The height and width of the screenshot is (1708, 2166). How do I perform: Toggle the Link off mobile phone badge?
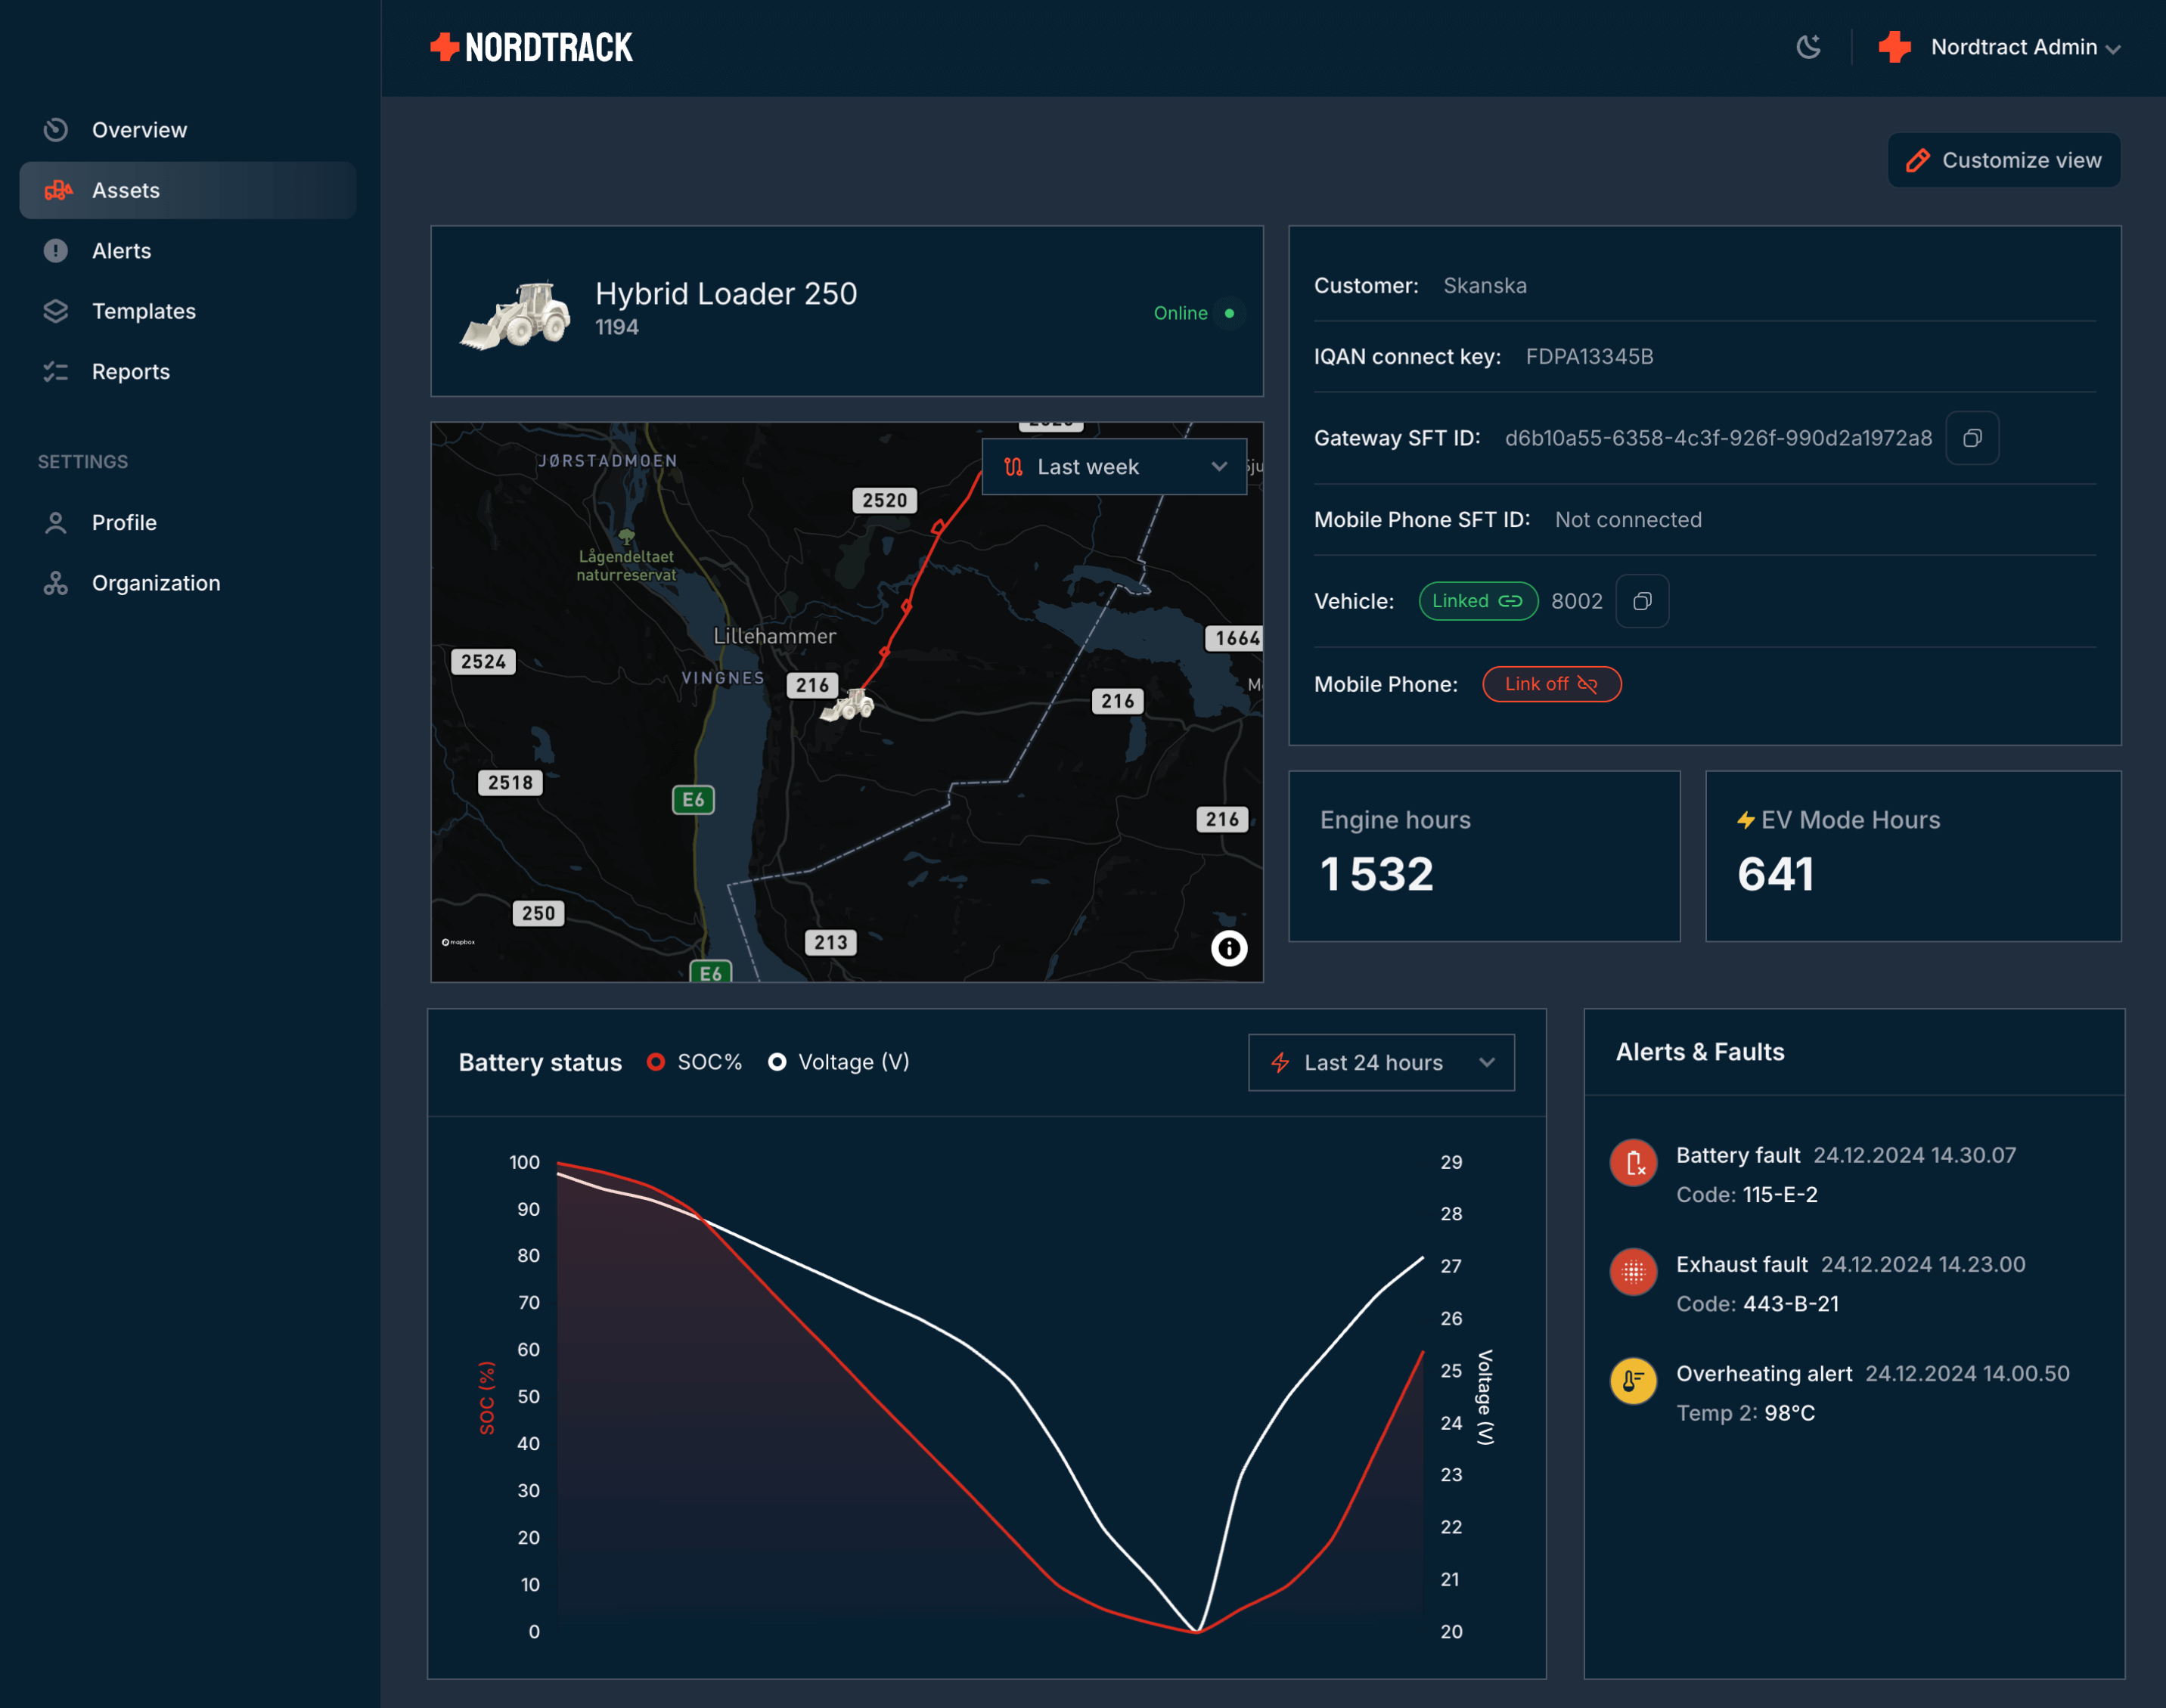tap(1551, 684)
